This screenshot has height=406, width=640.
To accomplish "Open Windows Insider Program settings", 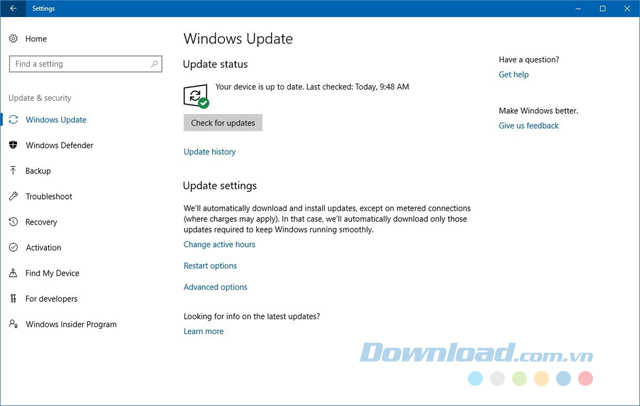I will (x=71, y=324).
